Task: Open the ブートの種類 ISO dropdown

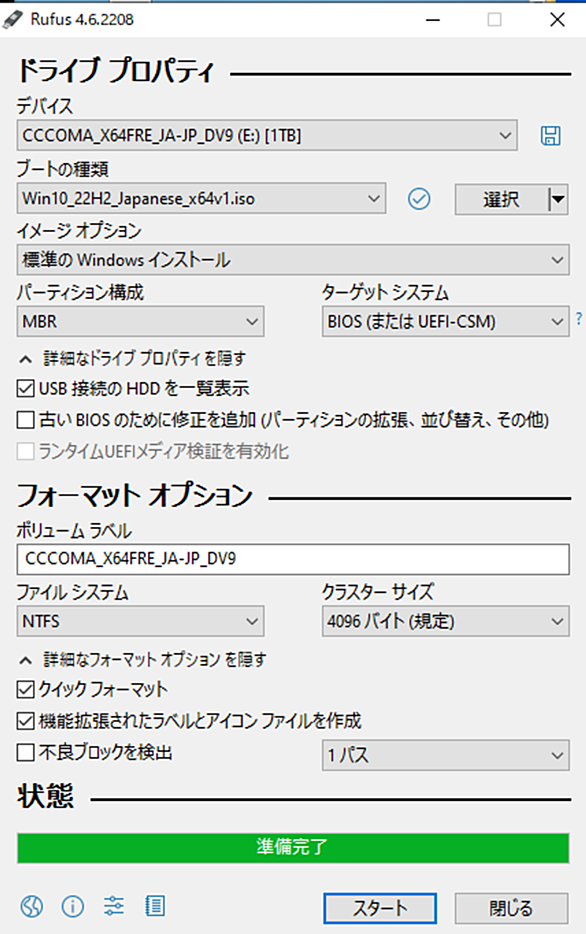Action: [201, 198]
